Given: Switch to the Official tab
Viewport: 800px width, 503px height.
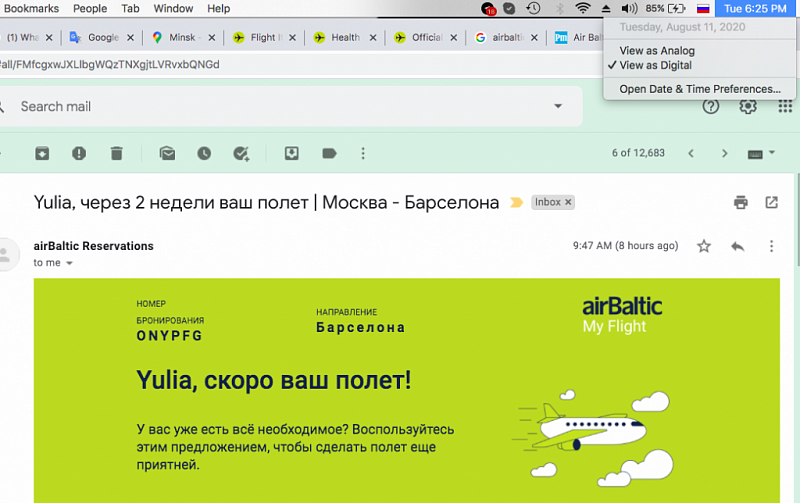Looking at the screenshot, I should pos(425,37).
